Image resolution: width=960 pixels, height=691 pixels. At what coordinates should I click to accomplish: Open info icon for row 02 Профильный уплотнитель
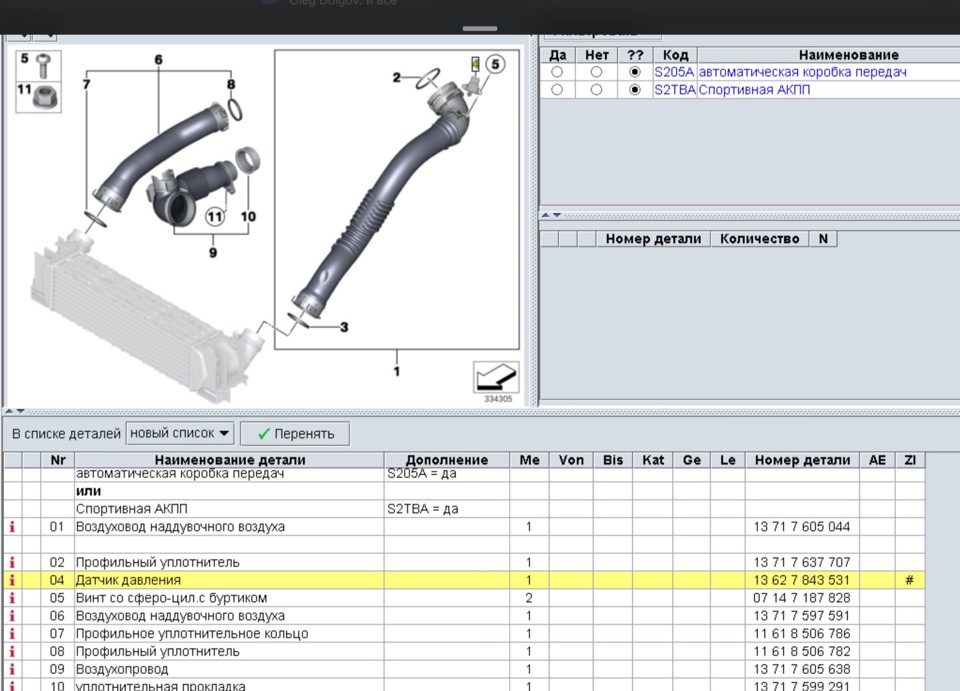12,563
